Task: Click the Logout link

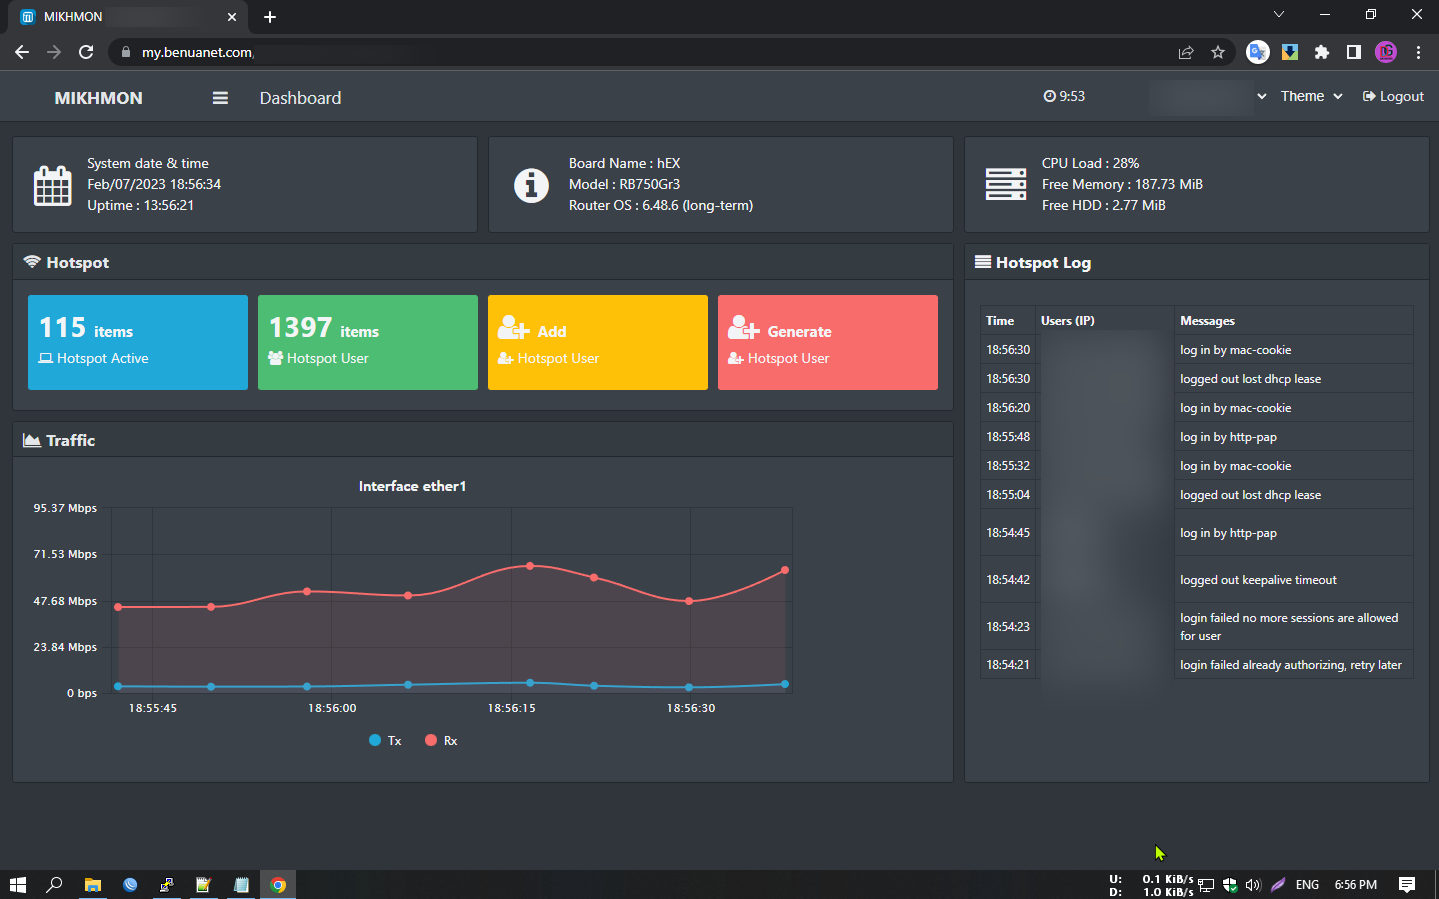Action: (x=1393, y=97)
